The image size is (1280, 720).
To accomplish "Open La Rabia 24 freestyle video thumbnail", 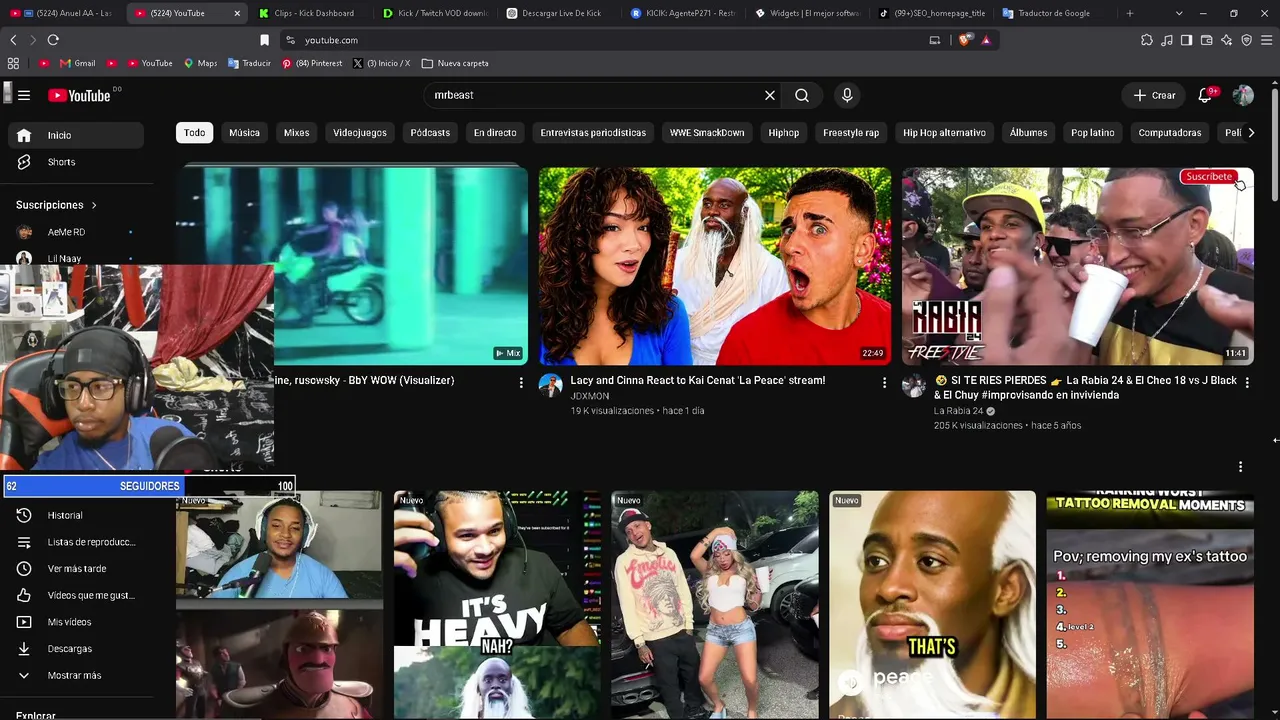I will tap(1078, 266).
